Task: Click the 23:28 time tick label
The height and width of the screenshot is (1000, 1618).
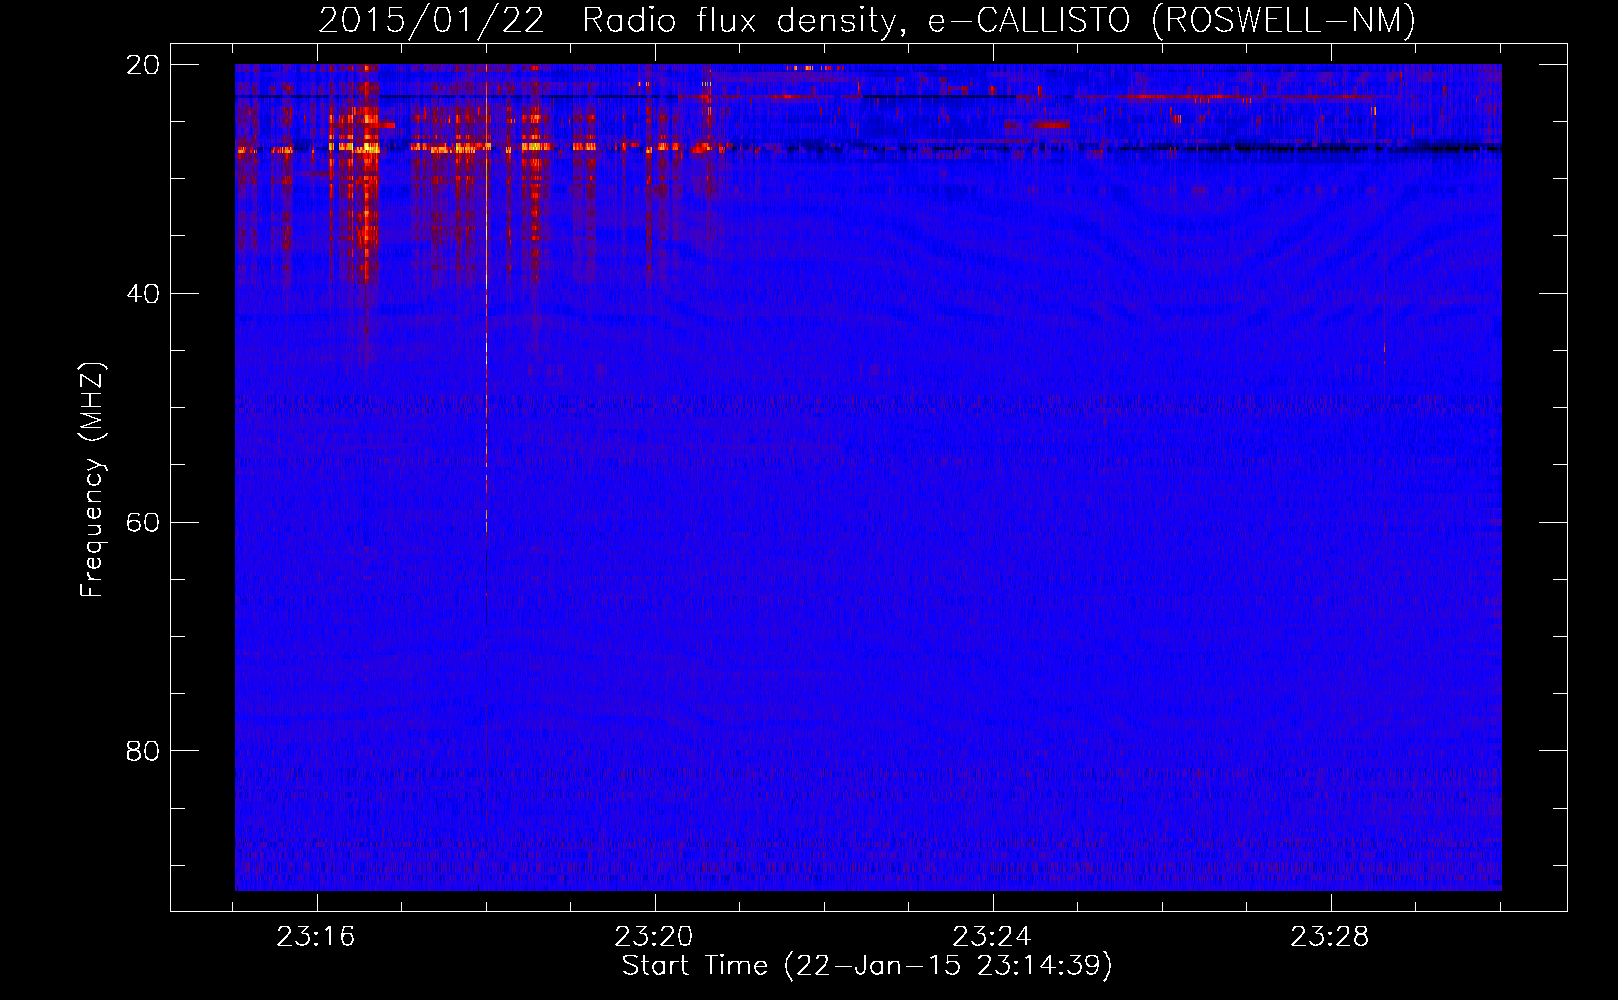Action: pos(1330,937)
